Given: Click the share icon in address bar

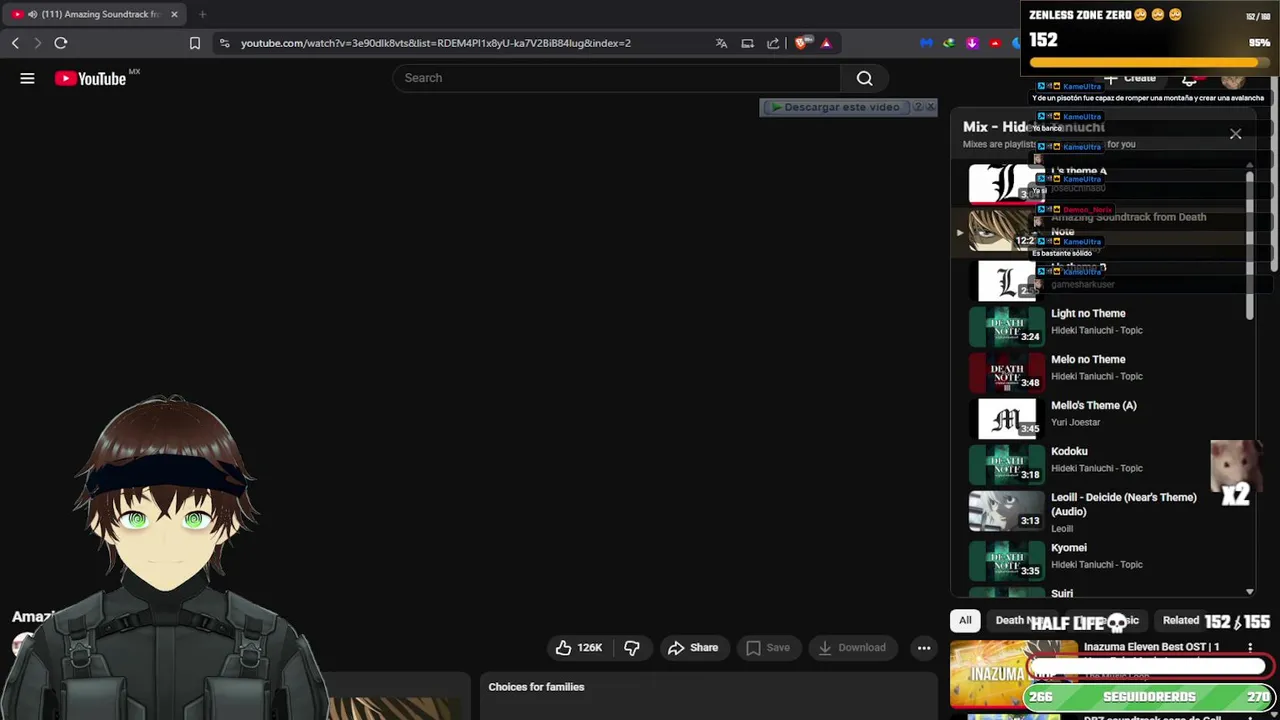Looking at the screenshot, I should point(773,43).
